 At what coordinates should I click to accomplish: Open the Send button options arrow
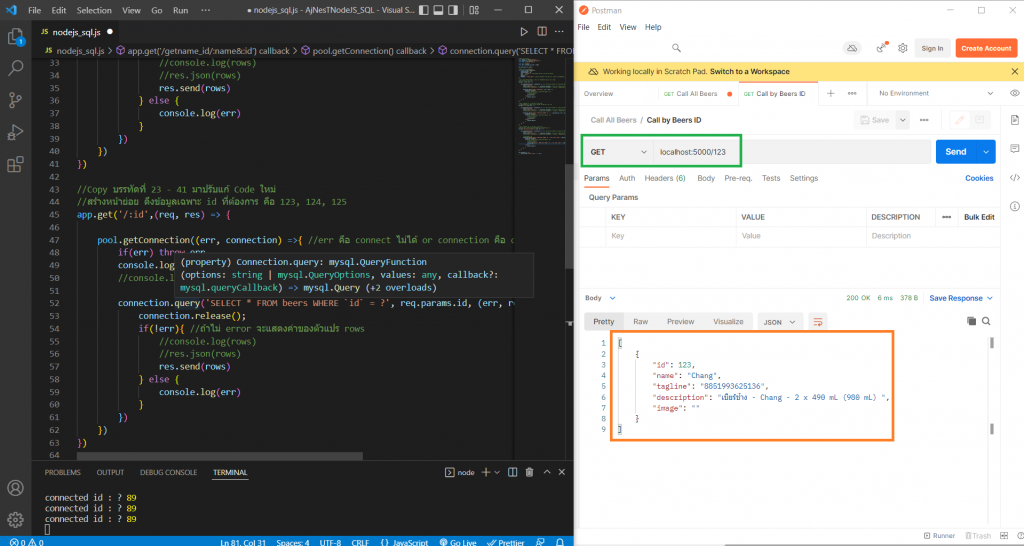point(985,152)
